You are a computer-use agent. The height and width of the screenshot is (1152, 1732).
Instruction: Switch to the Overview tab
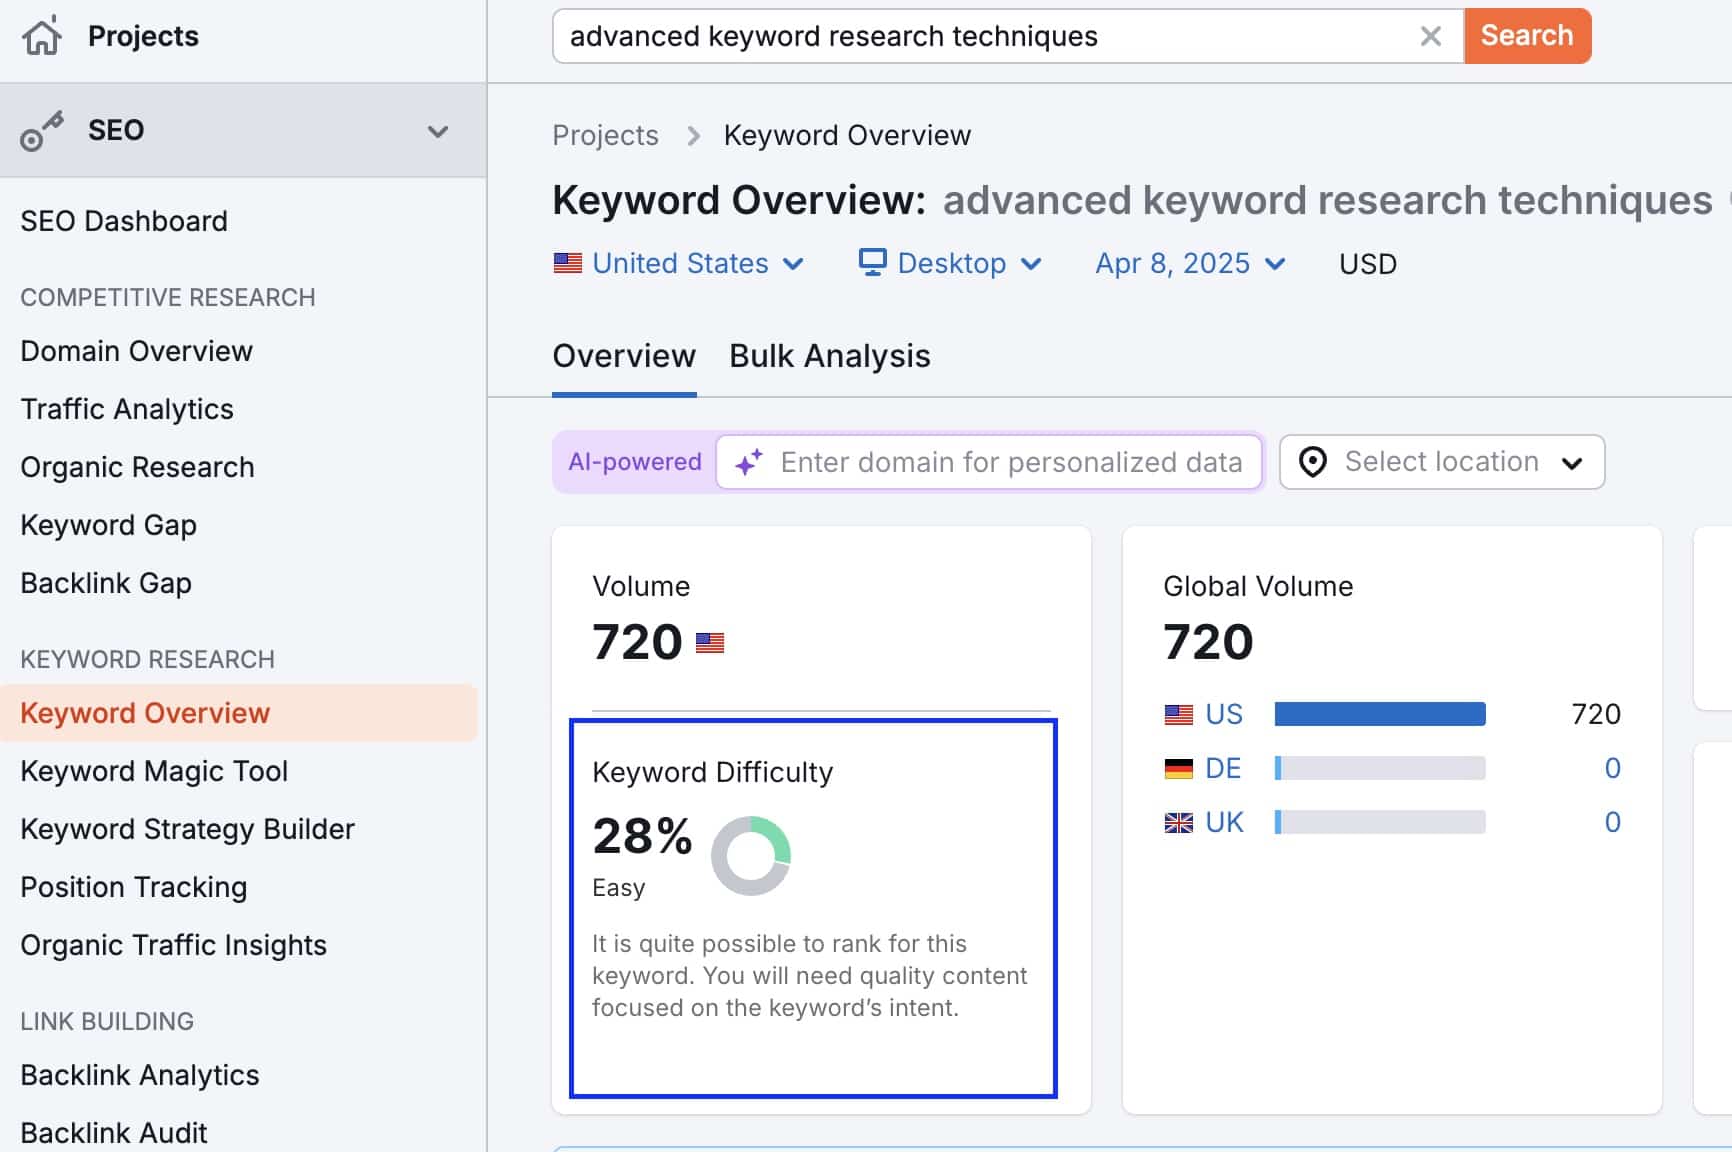[x=624, y=356]
